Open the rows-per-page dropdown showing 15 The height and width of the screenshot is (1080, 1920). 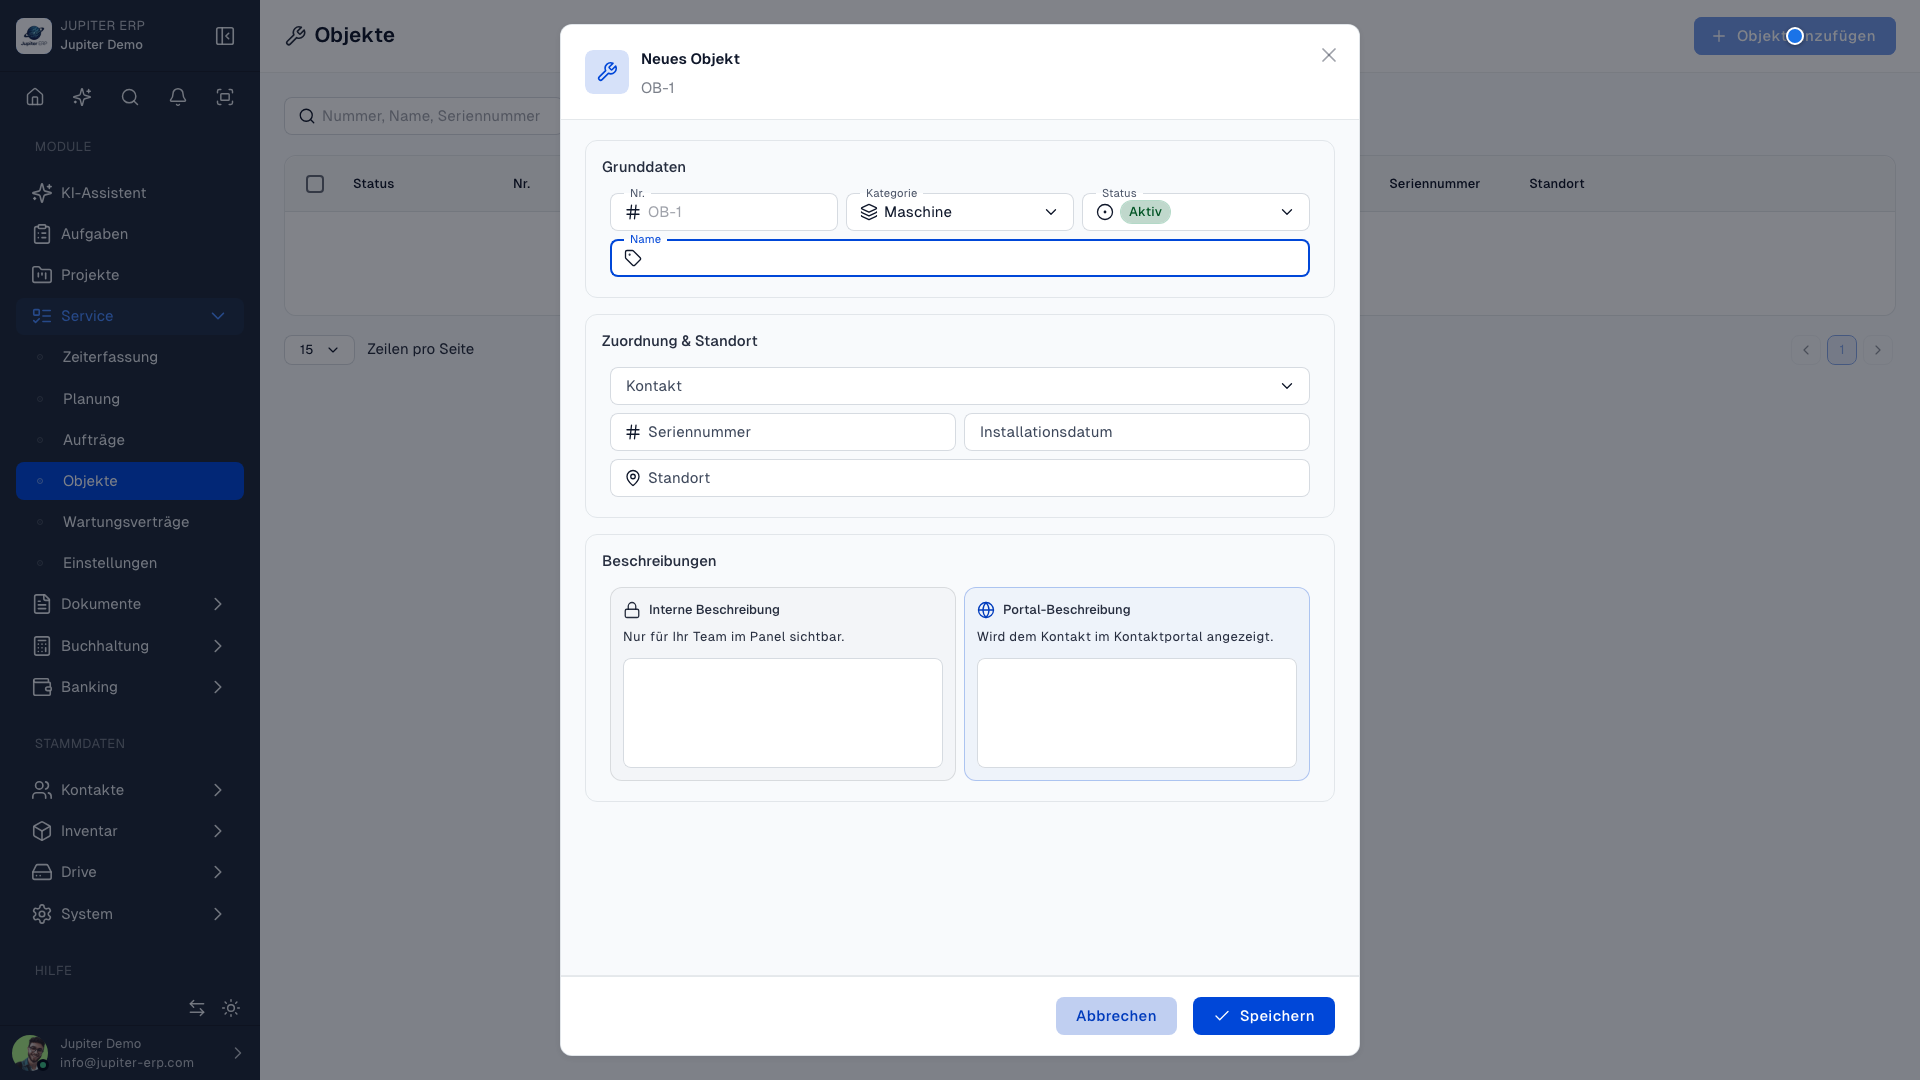[319, 350]
